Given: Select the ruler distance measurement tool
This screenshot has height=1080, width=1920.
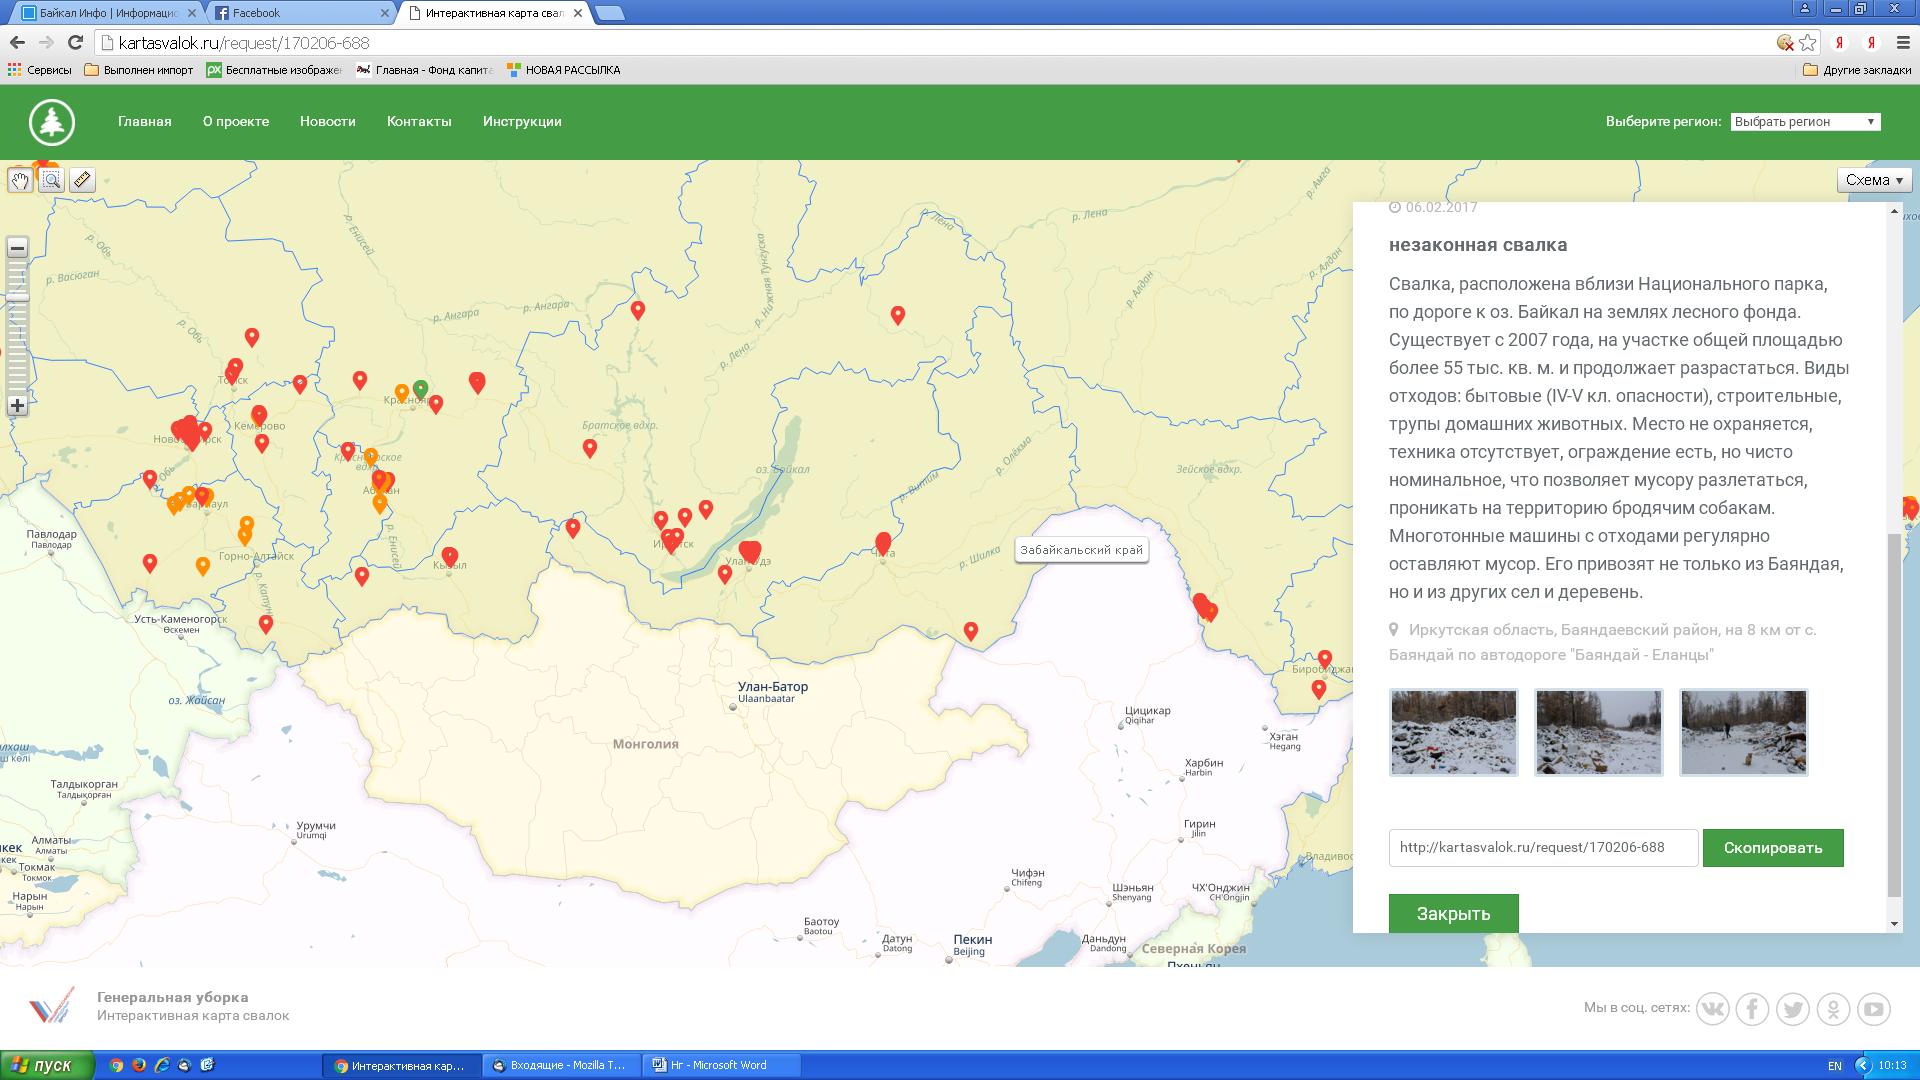Looking at the screenshot, I should click(82, 180).
